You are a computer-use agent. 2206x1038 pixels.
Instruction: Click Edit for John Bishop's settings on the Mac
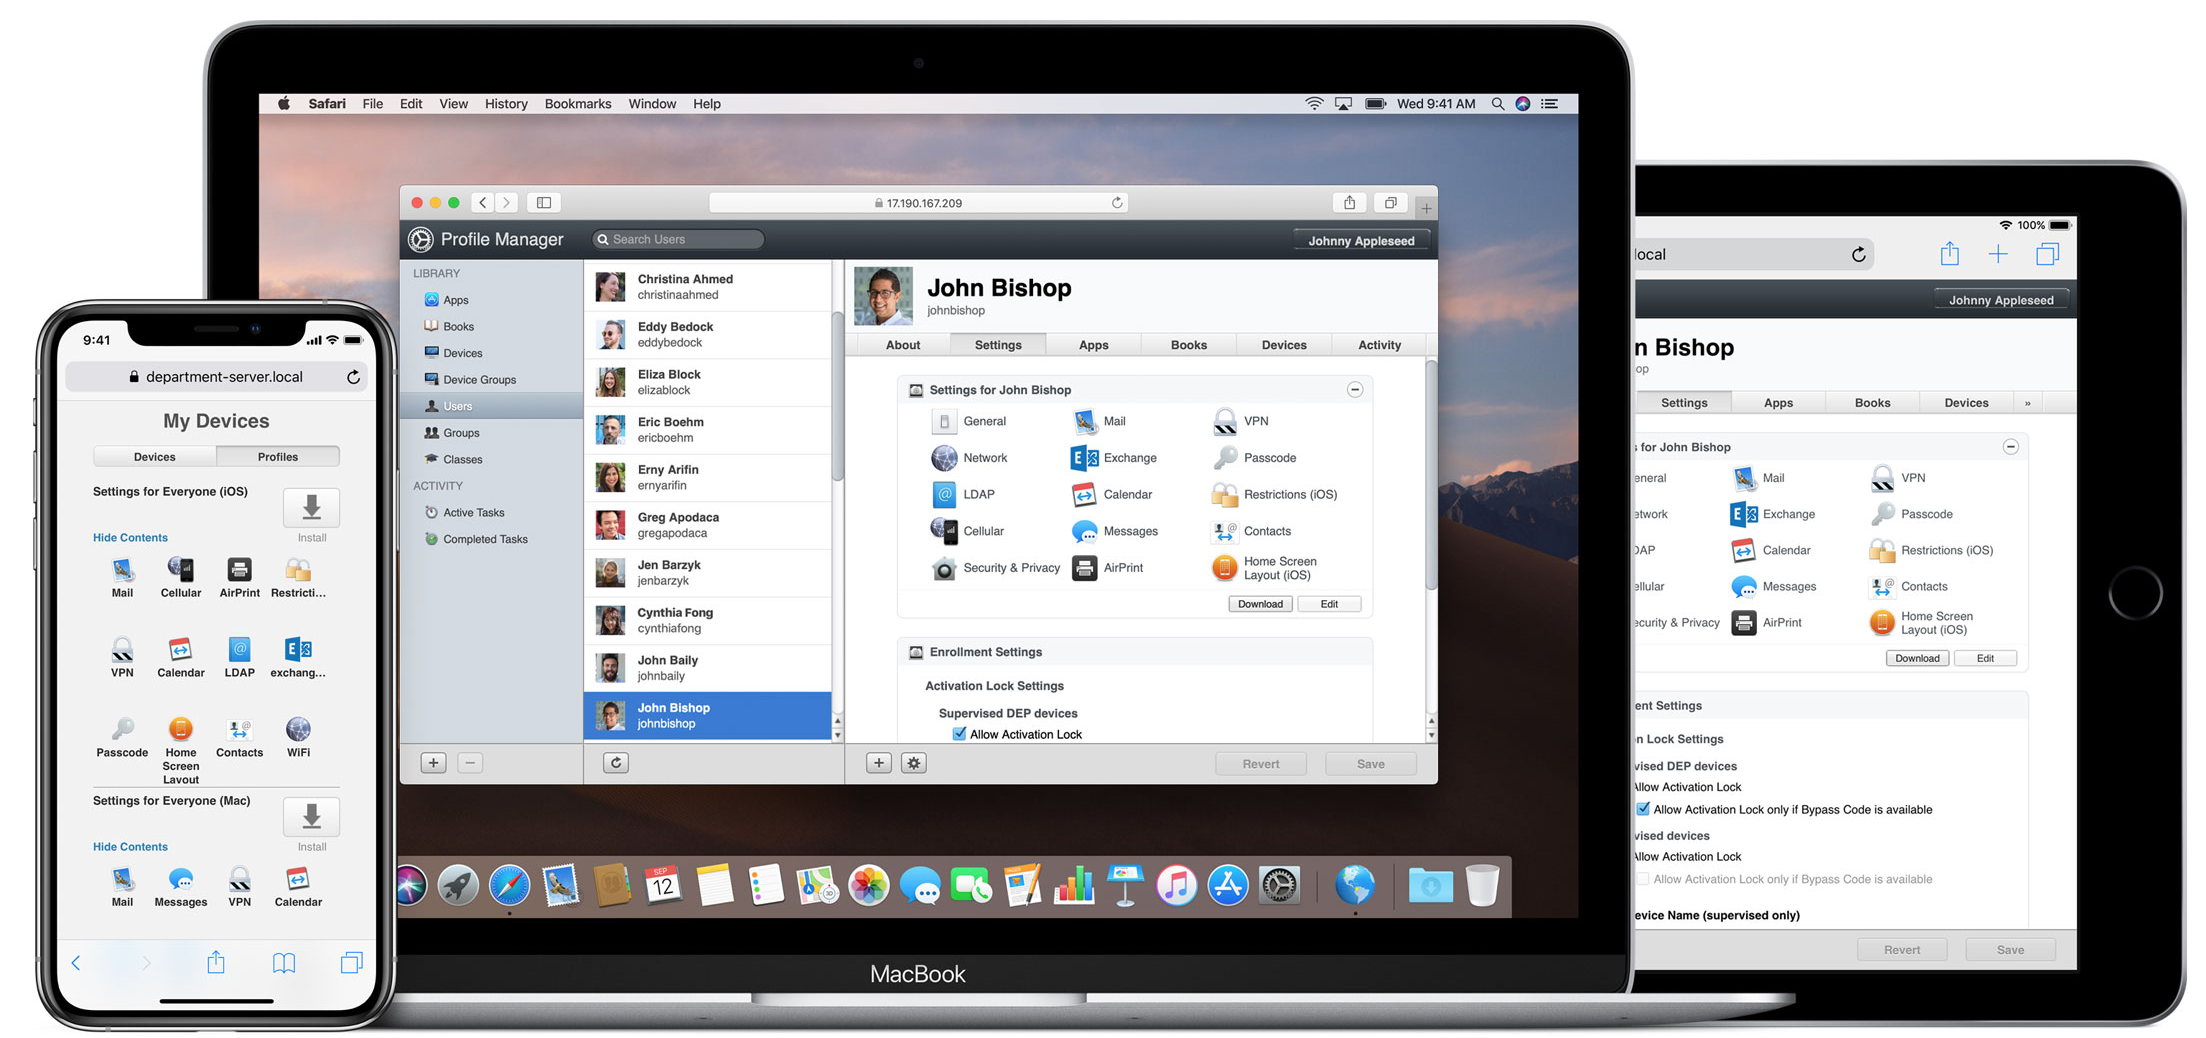pos(1329,604)
